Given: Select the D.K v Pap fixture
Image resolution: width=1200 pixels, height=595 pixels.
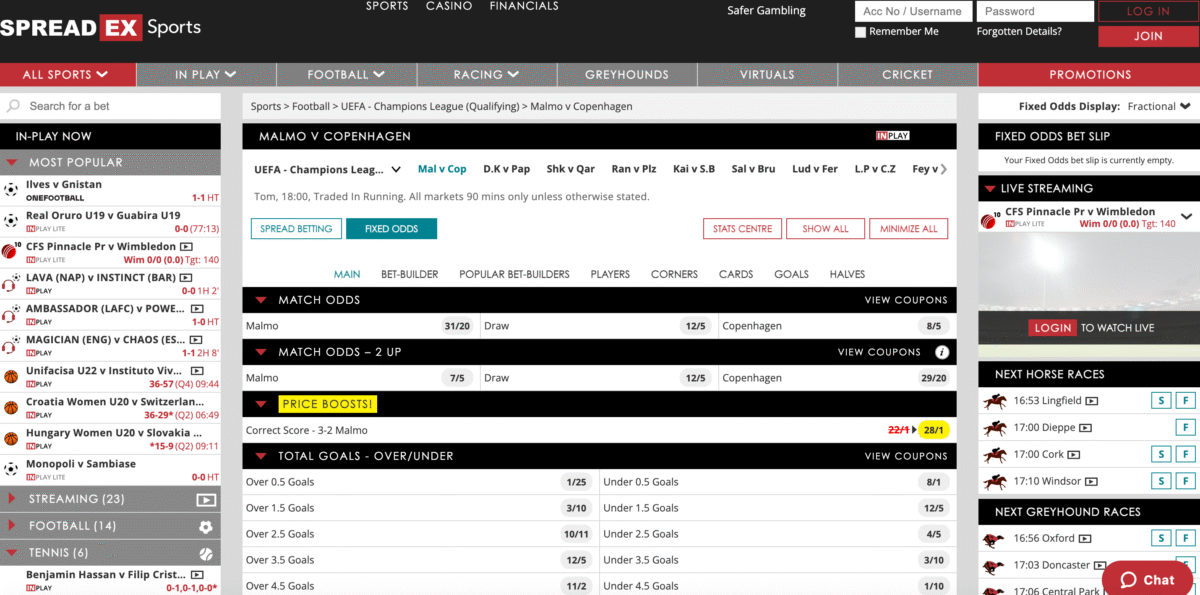Looking at the screenshot, I should pyautogui.click(x=506, y=169).
